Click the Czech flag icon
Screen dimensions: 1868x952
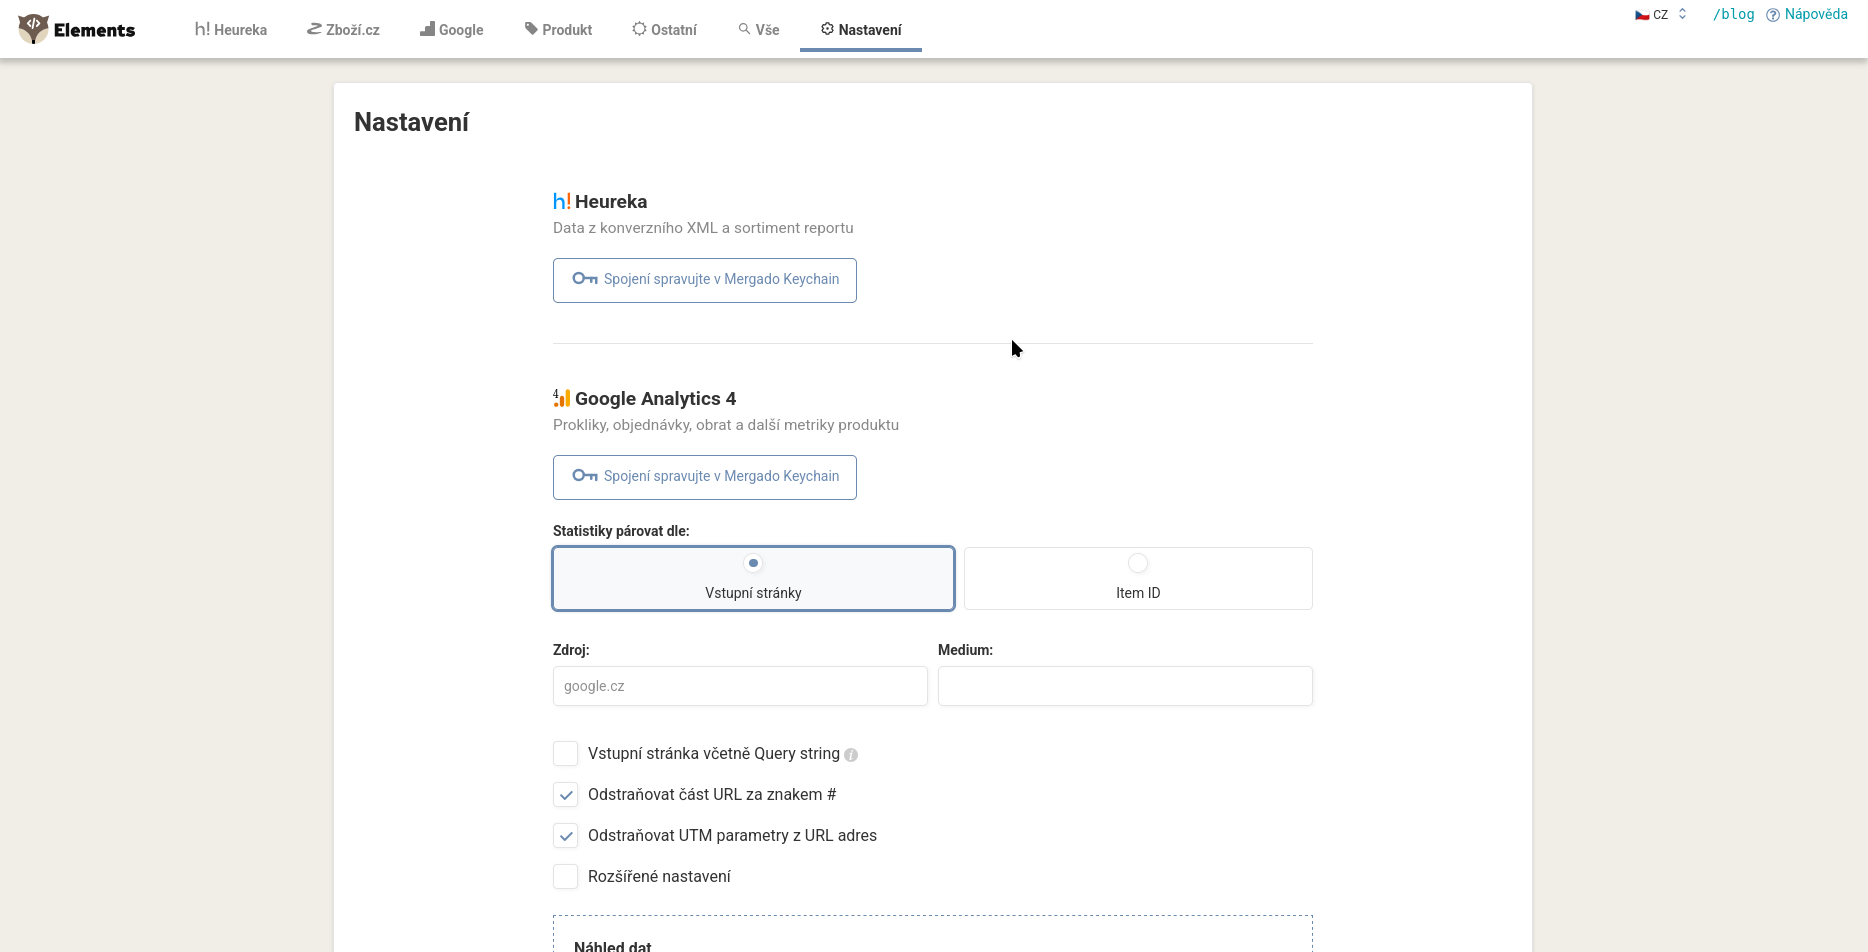pyautogui.click(x=1642, y=15)
